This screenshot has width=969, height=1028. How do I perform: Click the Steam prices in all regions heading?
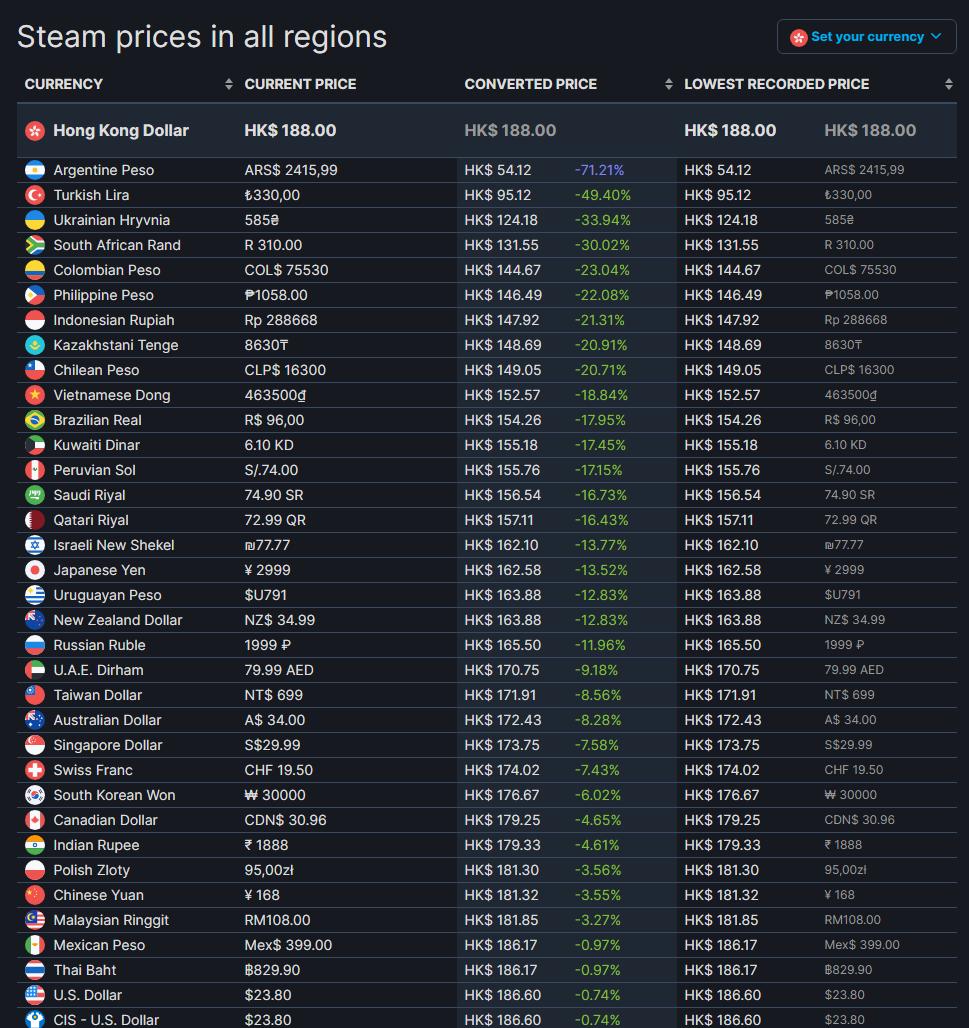[202, 37]
